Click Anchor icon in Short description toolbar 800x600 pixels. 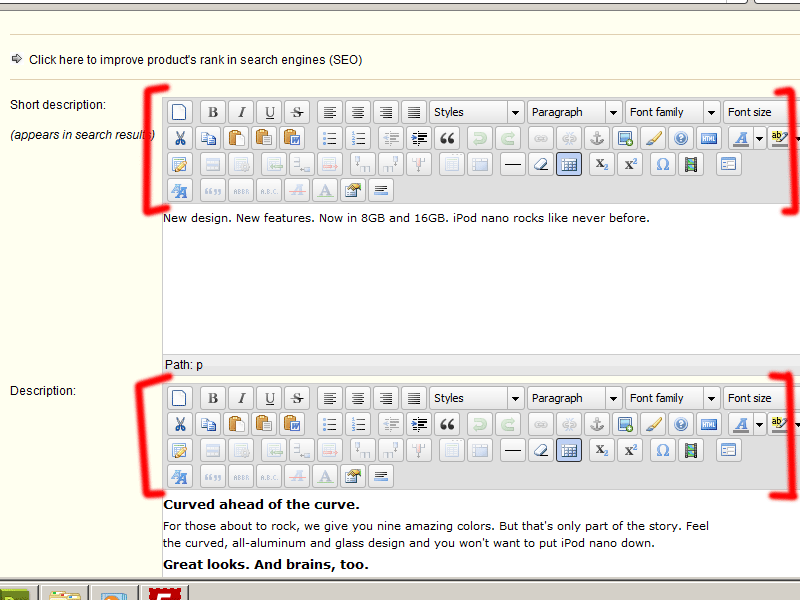(x=597, y=138)
